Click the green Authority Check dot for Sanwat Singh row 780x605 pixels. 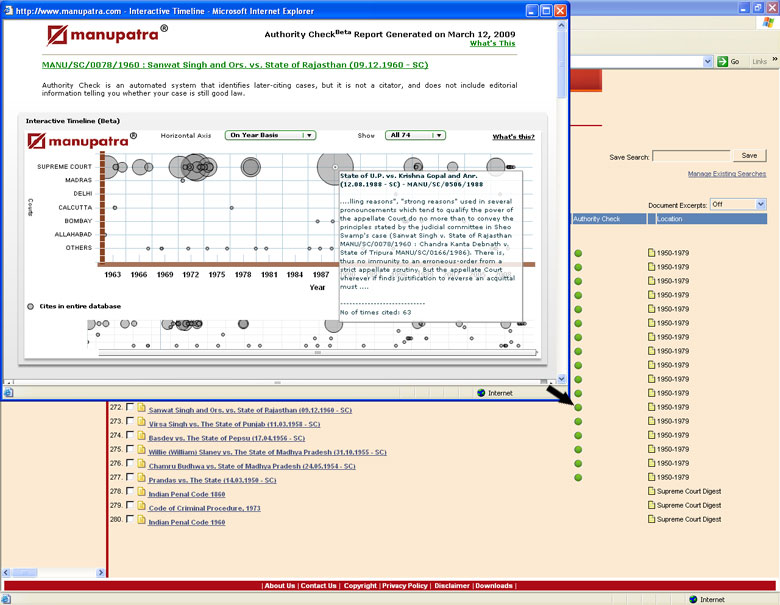point(578,407)
